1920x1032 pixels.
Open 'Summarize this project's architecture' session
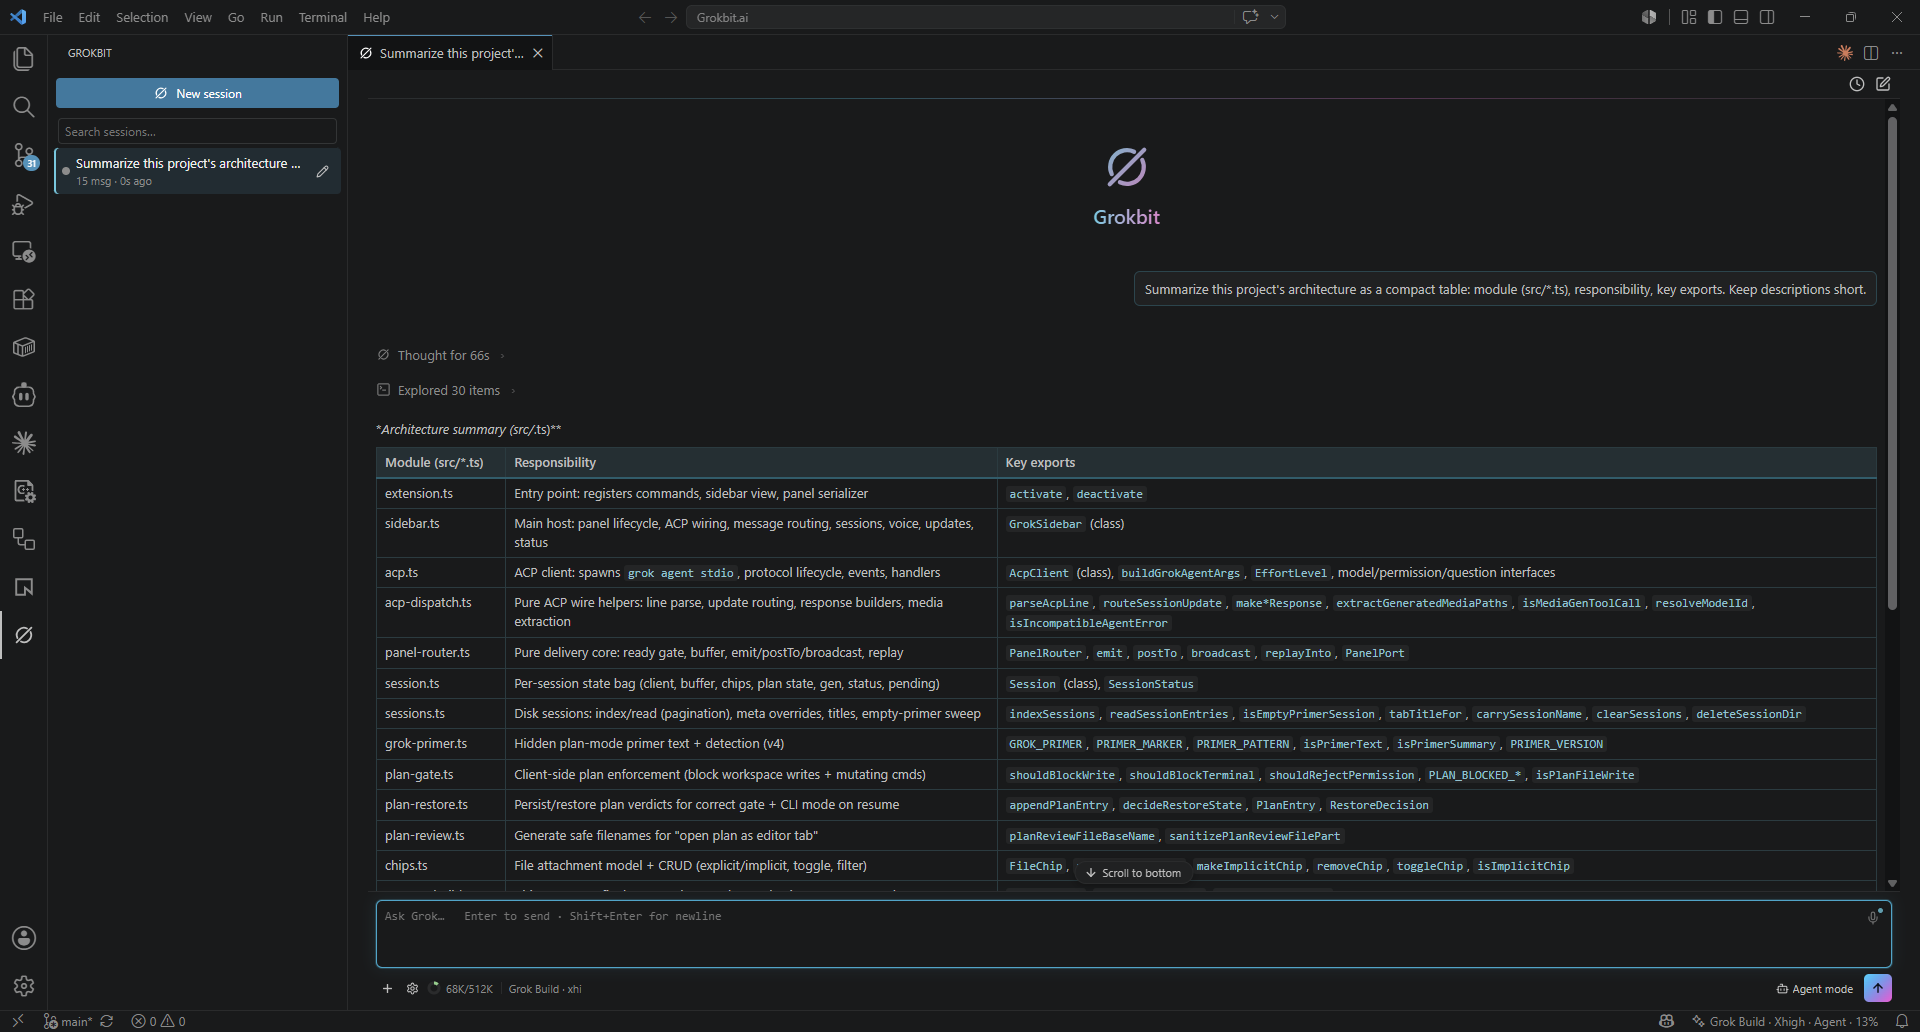(197, 171)
